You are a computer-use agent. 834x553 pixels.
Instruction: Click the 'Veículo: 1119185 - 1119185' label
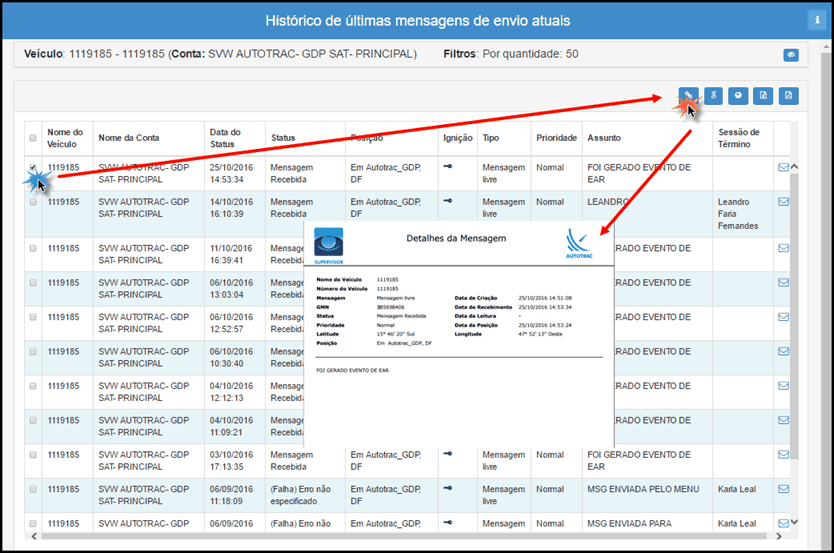95,54
